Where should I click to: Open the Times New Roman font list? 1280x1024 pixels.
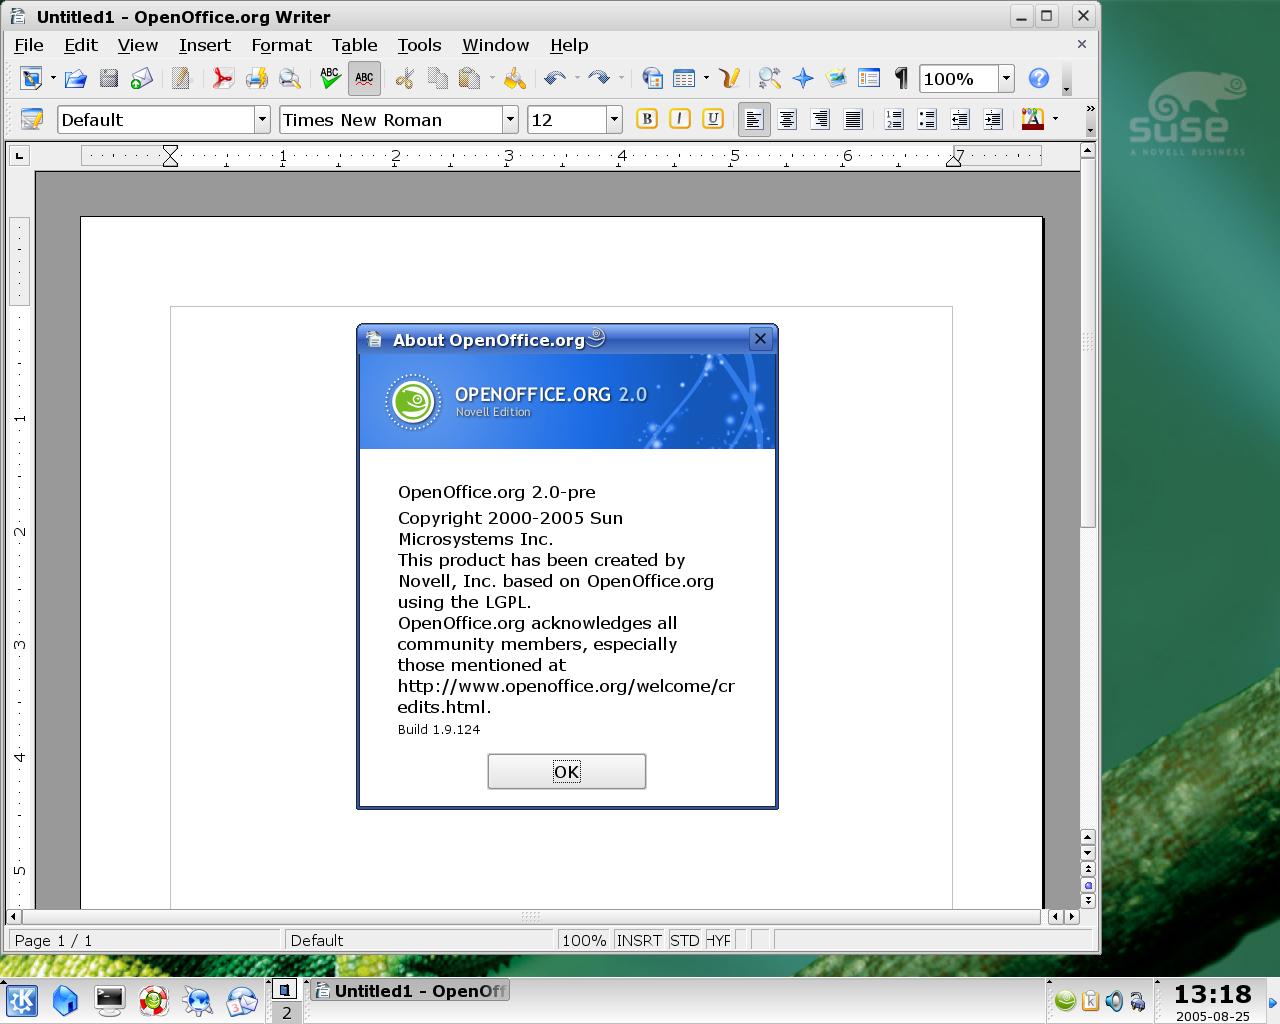point(510,120)
